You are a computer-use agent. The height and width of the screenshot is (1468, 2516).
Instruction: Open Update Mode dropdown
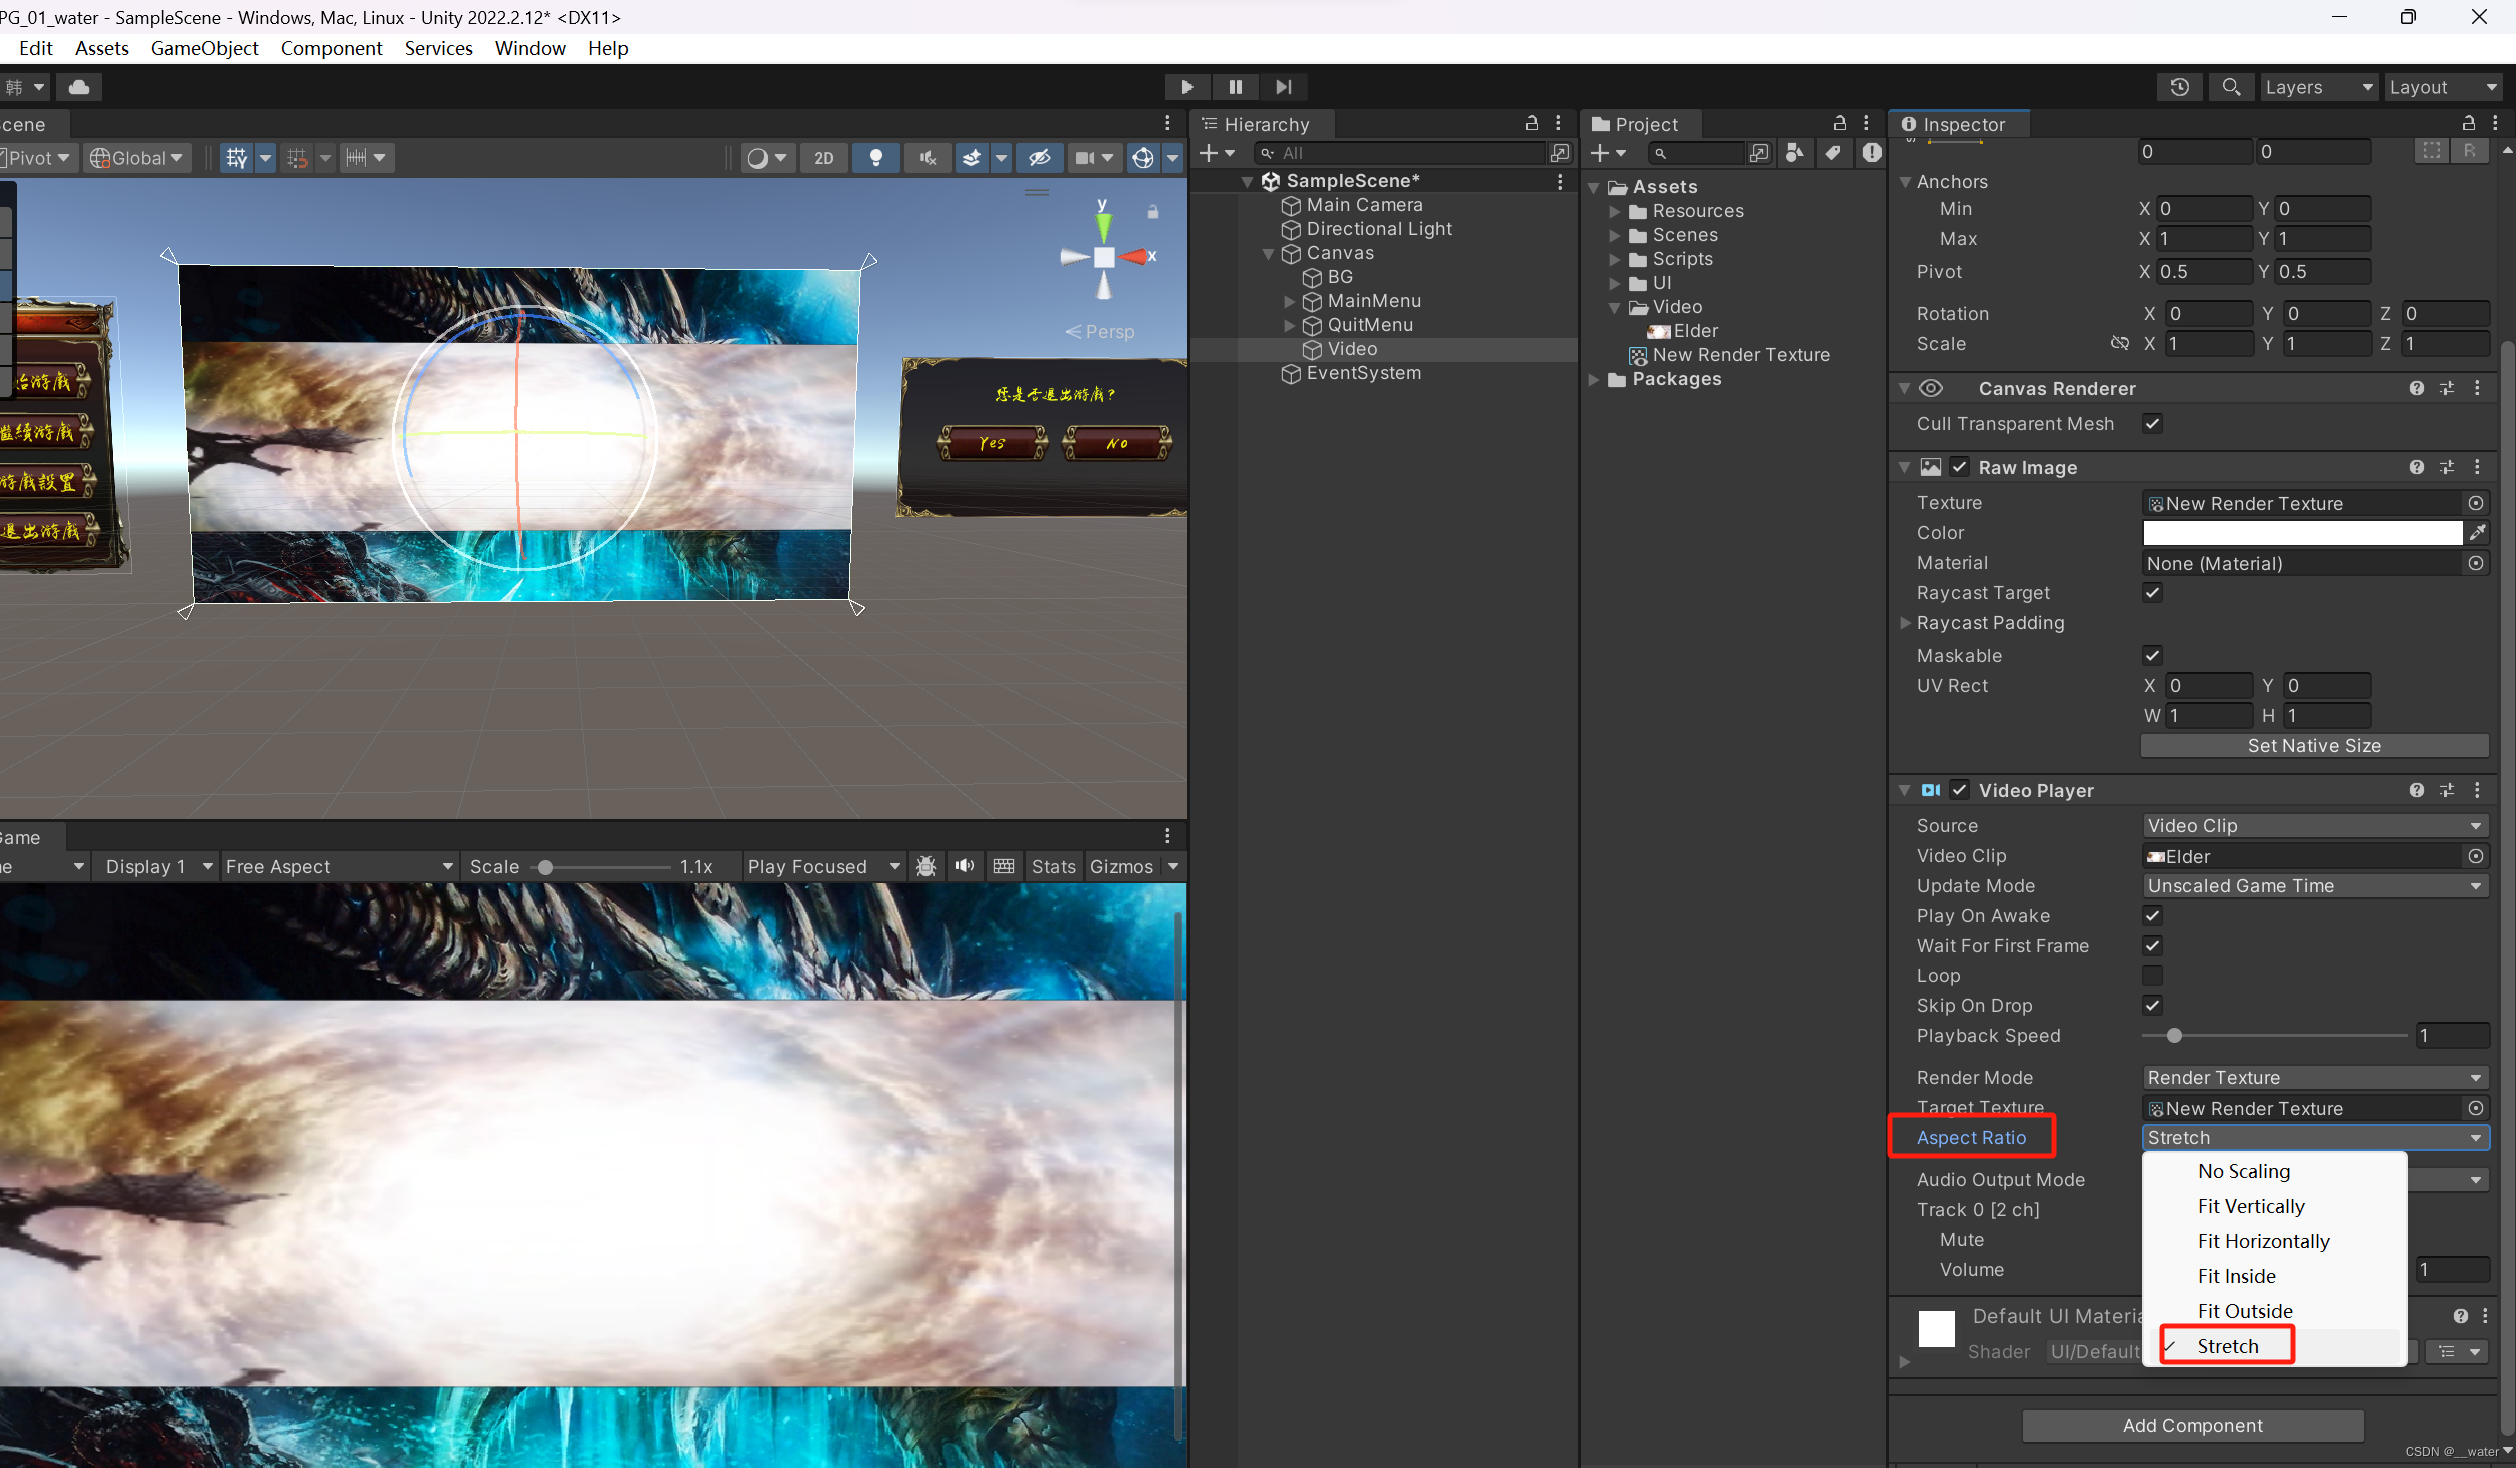point(2315,886)
